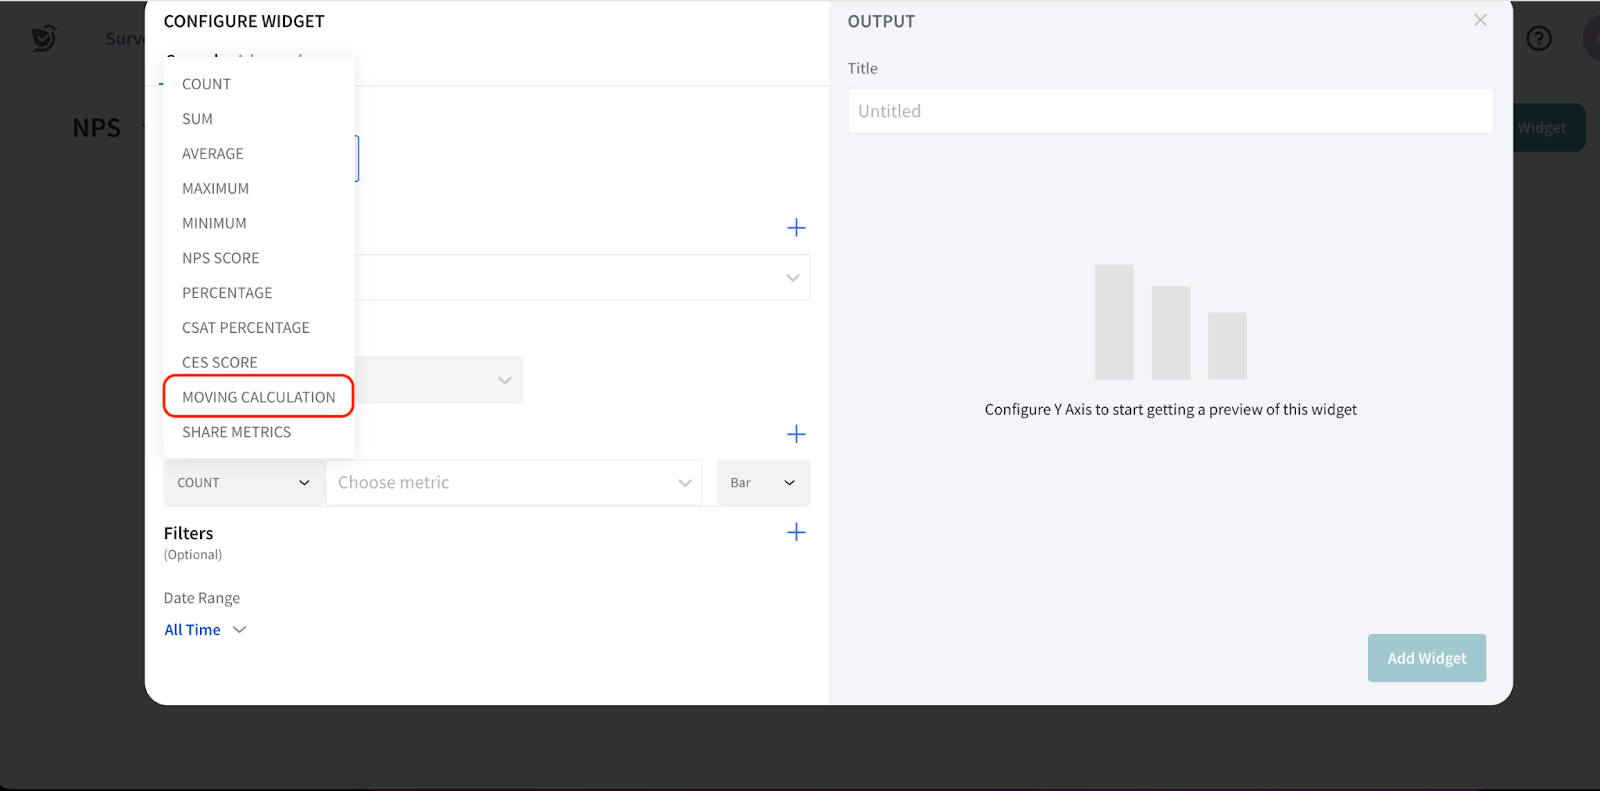Open the Bar chart type dropdown
Viewport: 1600px width, 791px height.
coord(762,483)
